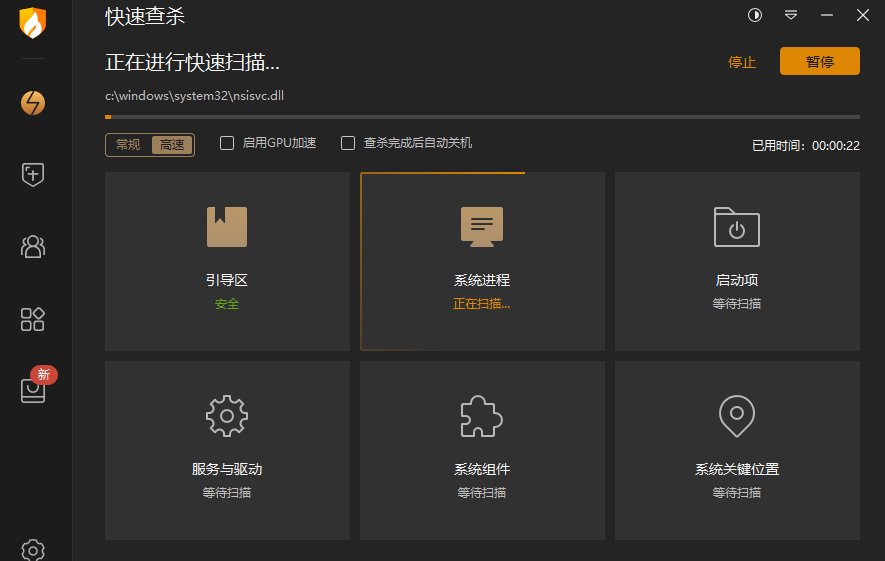Toggle the skin theme icon in title bar

pos(755,15)
